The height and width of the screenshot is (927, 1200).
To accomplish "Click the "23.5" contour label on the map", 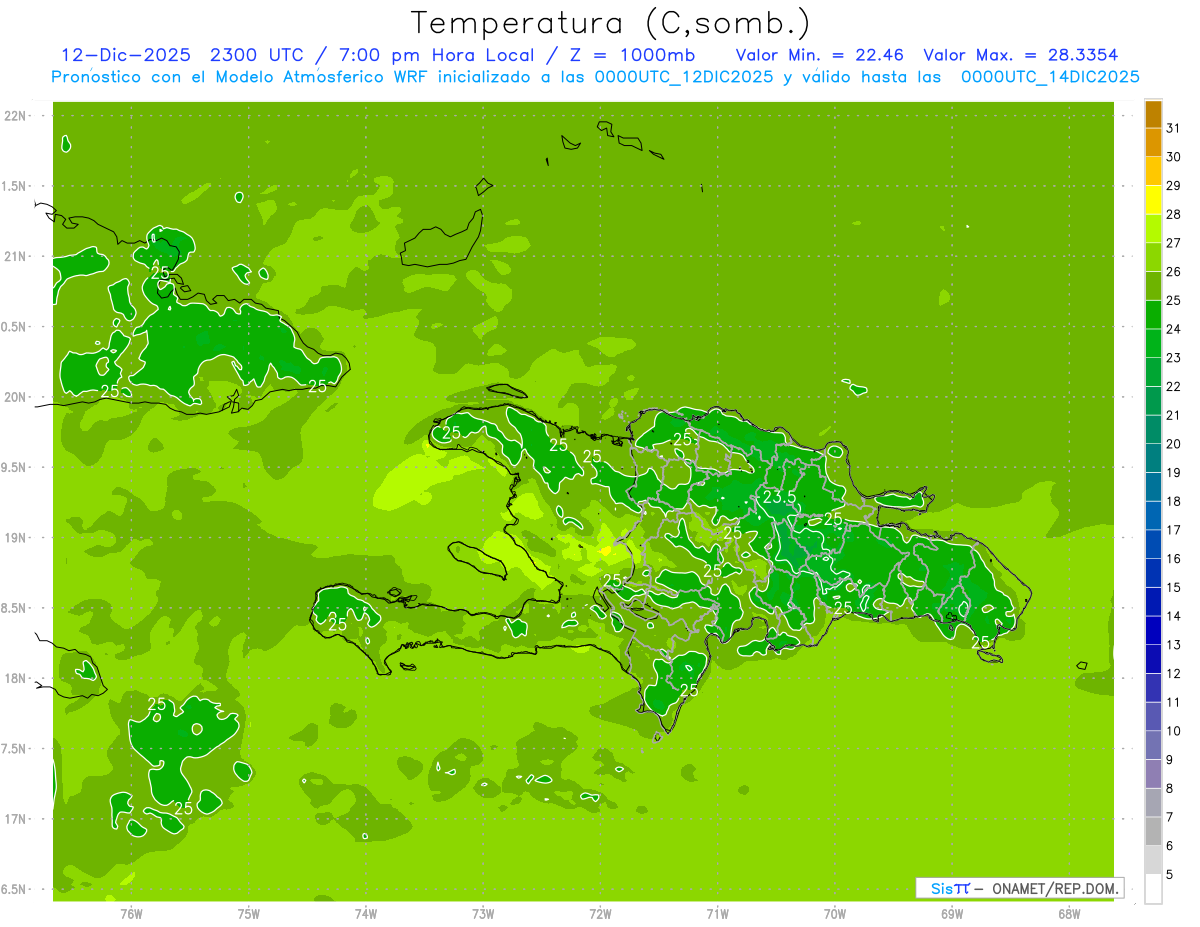I will 779,497.
